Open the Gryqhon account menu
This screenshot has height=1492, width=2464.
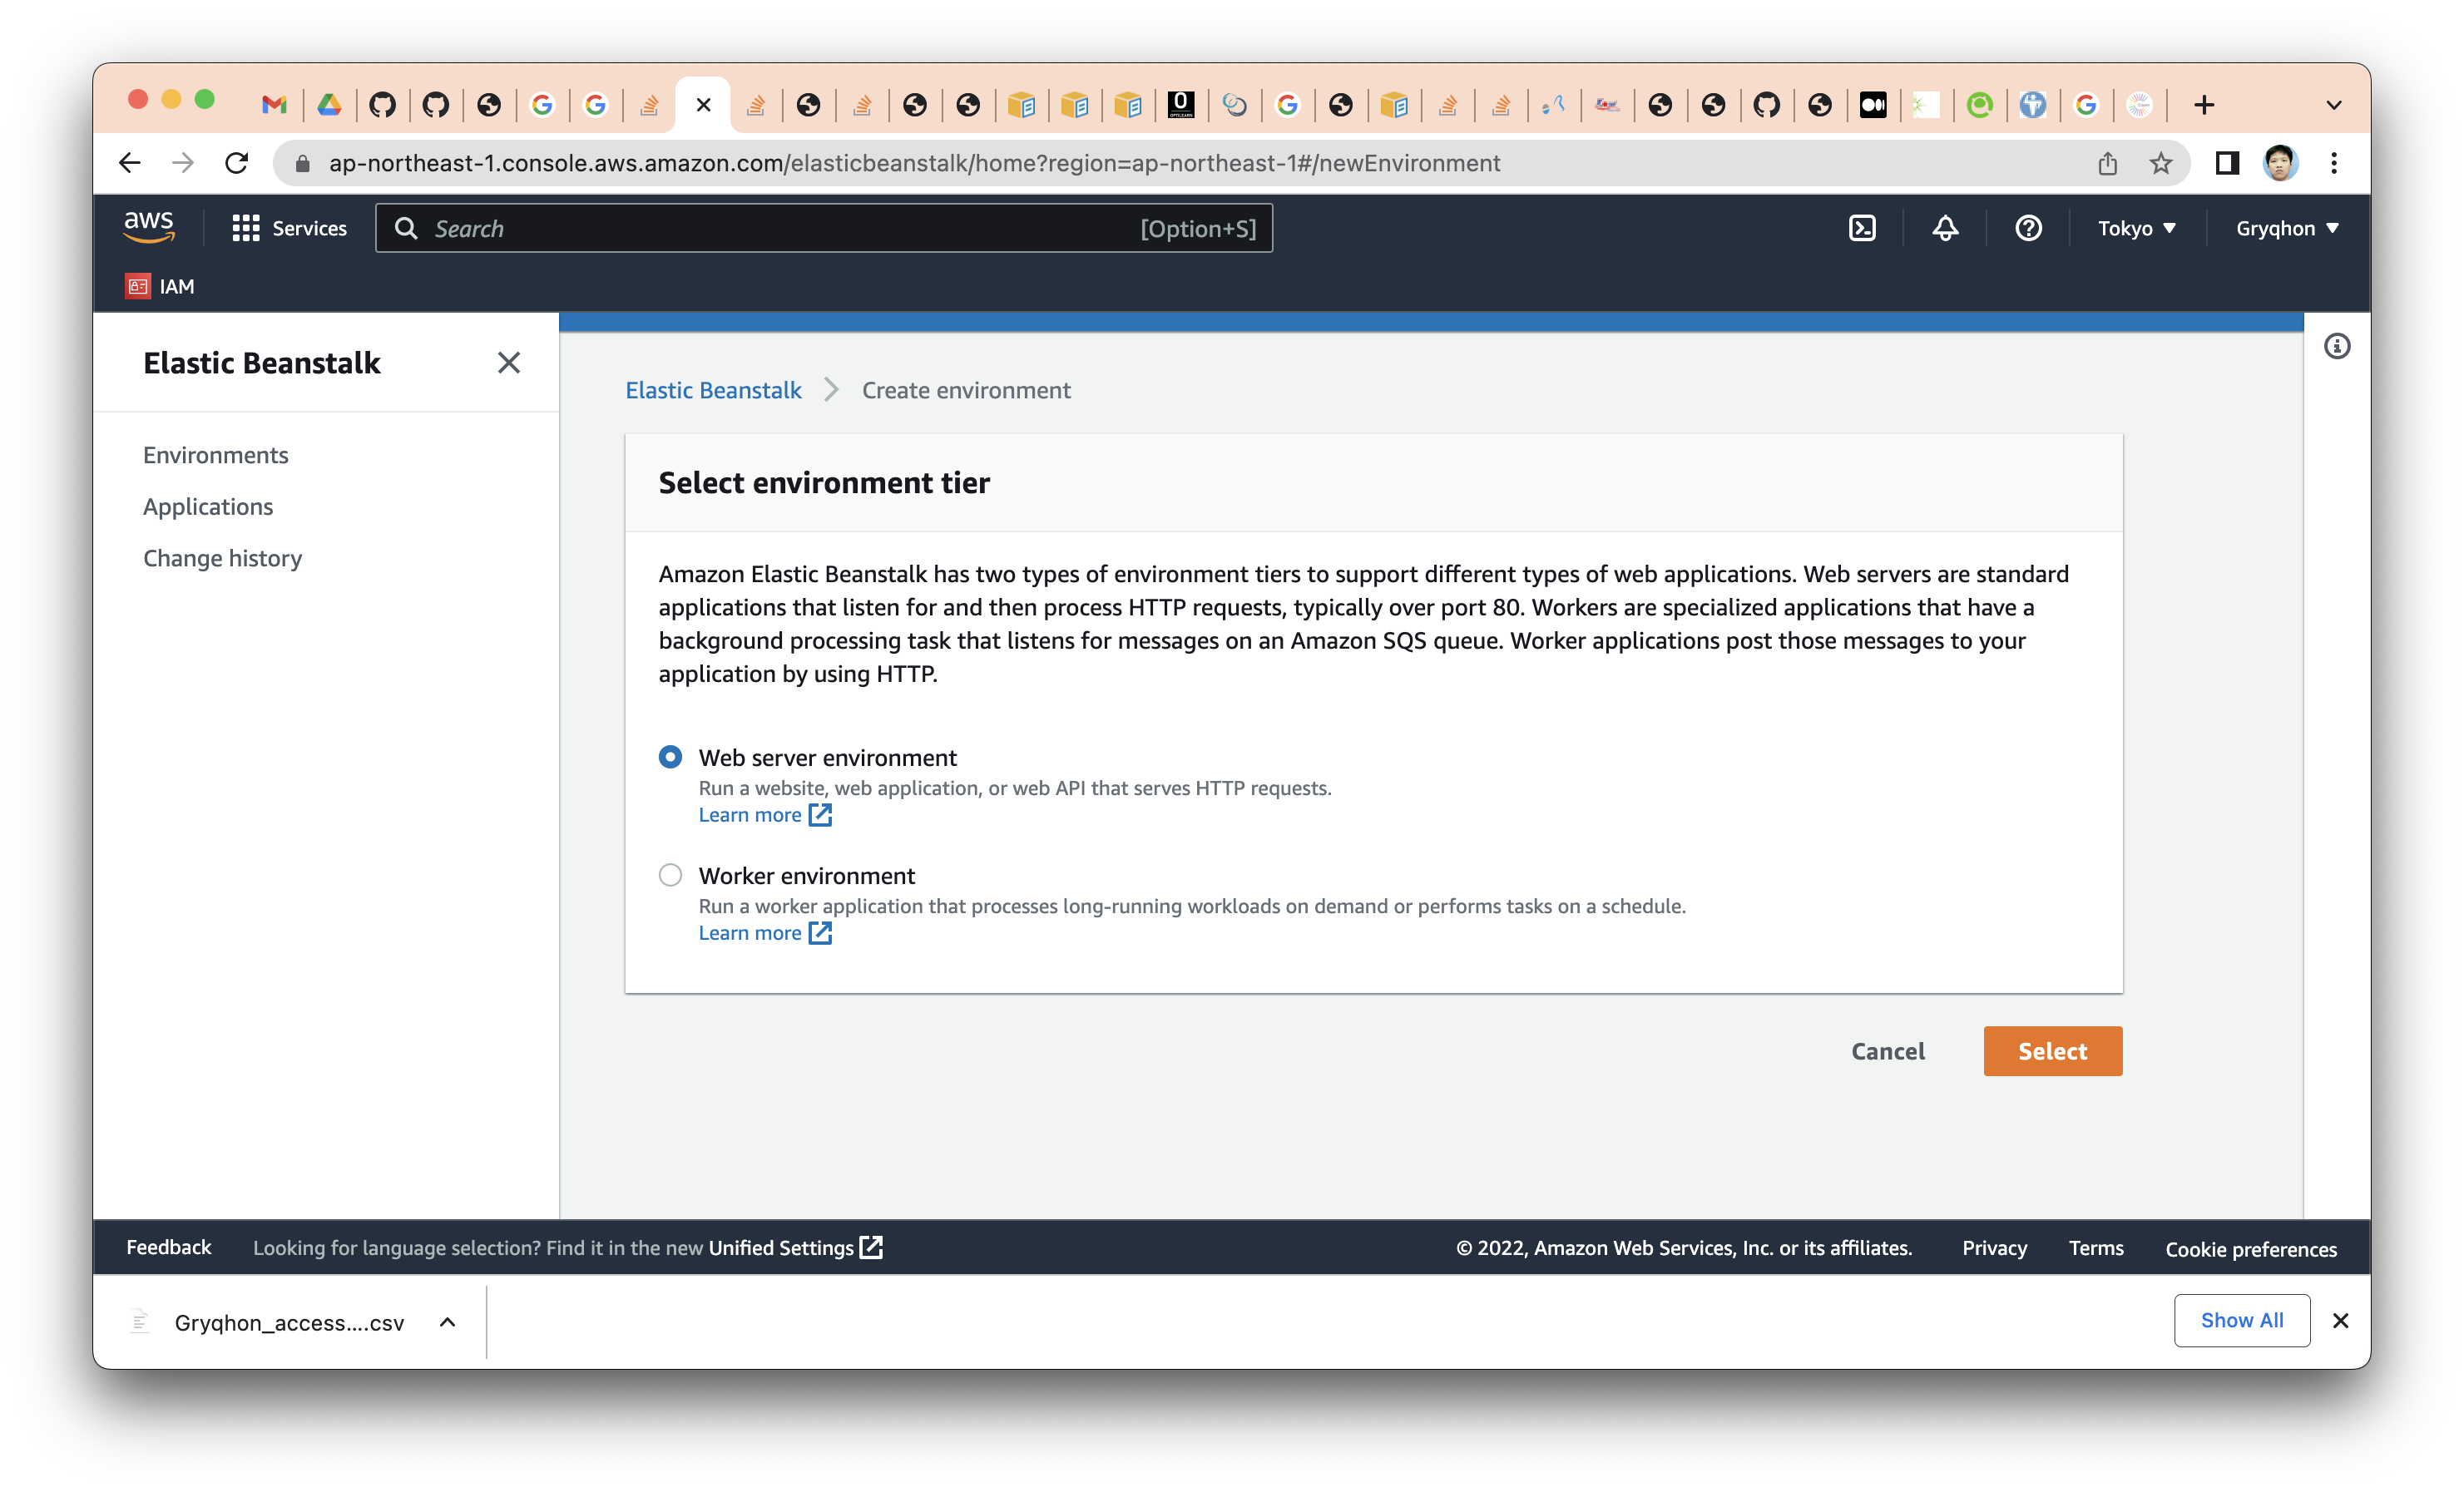tap(2287, 228)
